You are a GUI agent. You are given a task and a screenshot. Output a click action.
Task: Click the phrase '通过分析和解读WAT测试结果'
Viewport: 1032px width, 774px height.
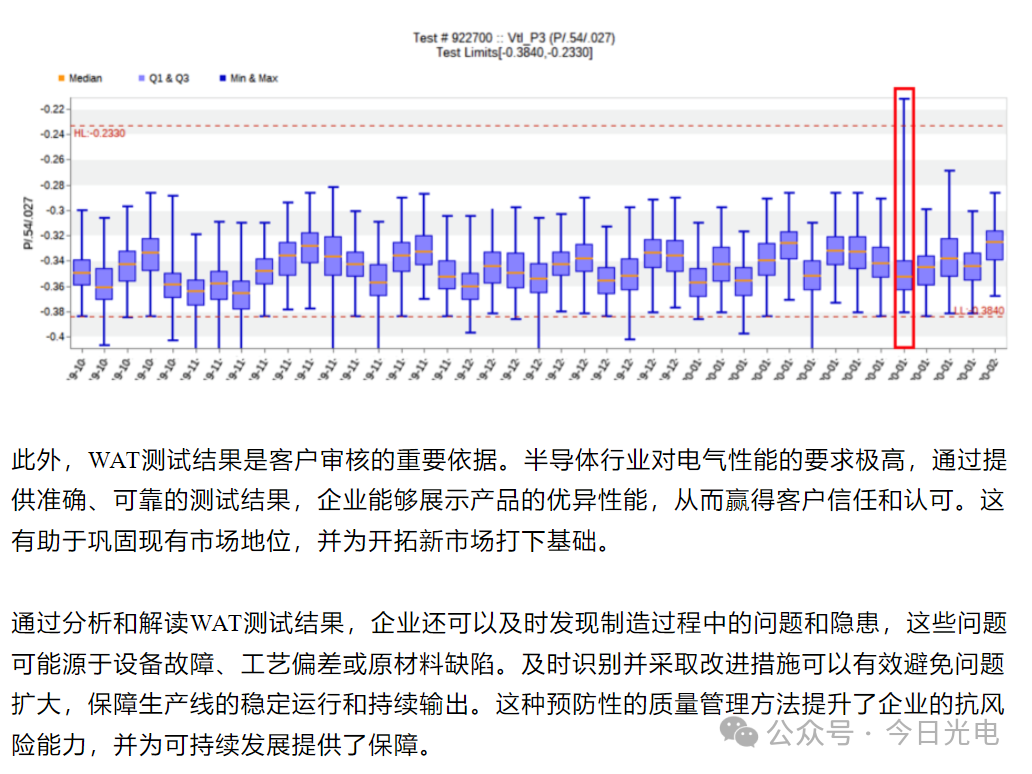point(178,623)
